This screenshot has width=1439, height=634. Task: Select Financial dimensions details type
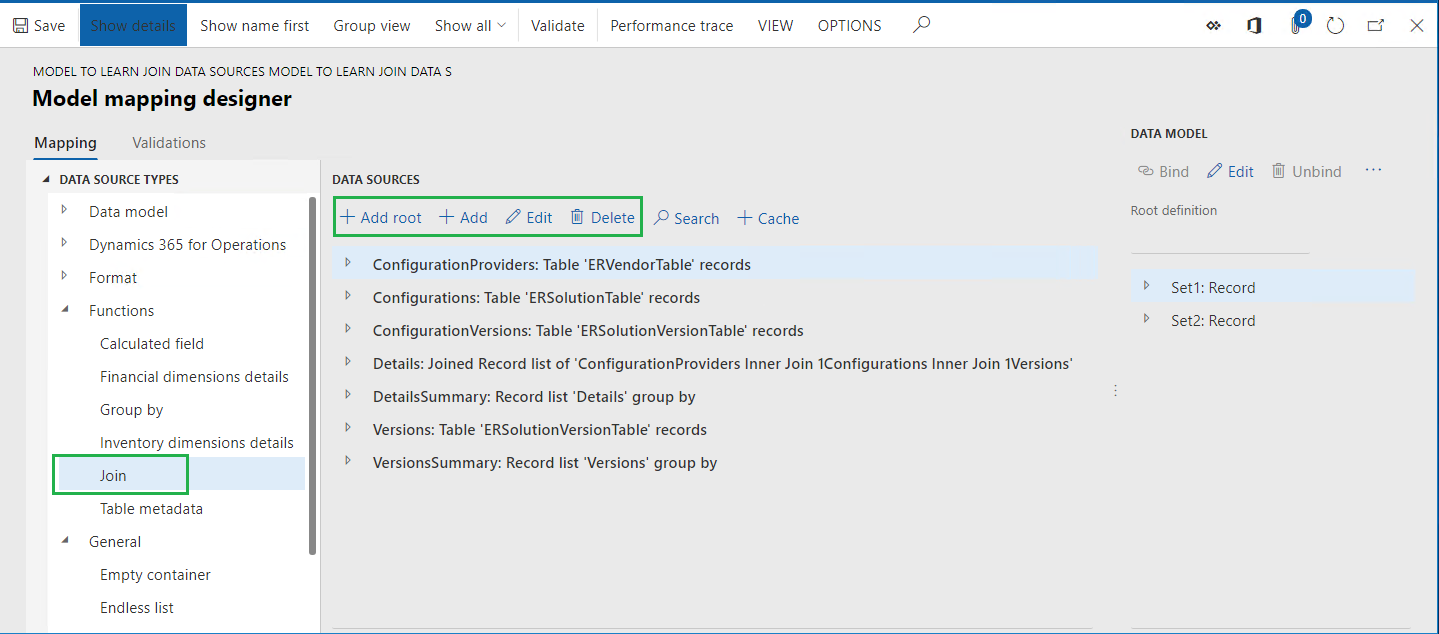[x=194, y=377]
